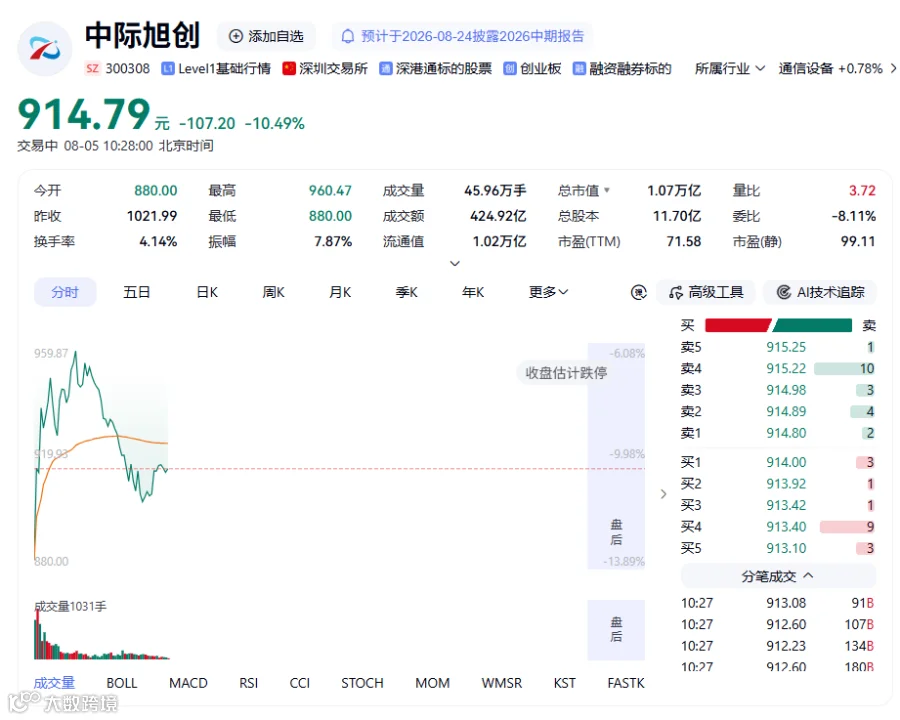Expand more quote stats chevron

point(455,263)
